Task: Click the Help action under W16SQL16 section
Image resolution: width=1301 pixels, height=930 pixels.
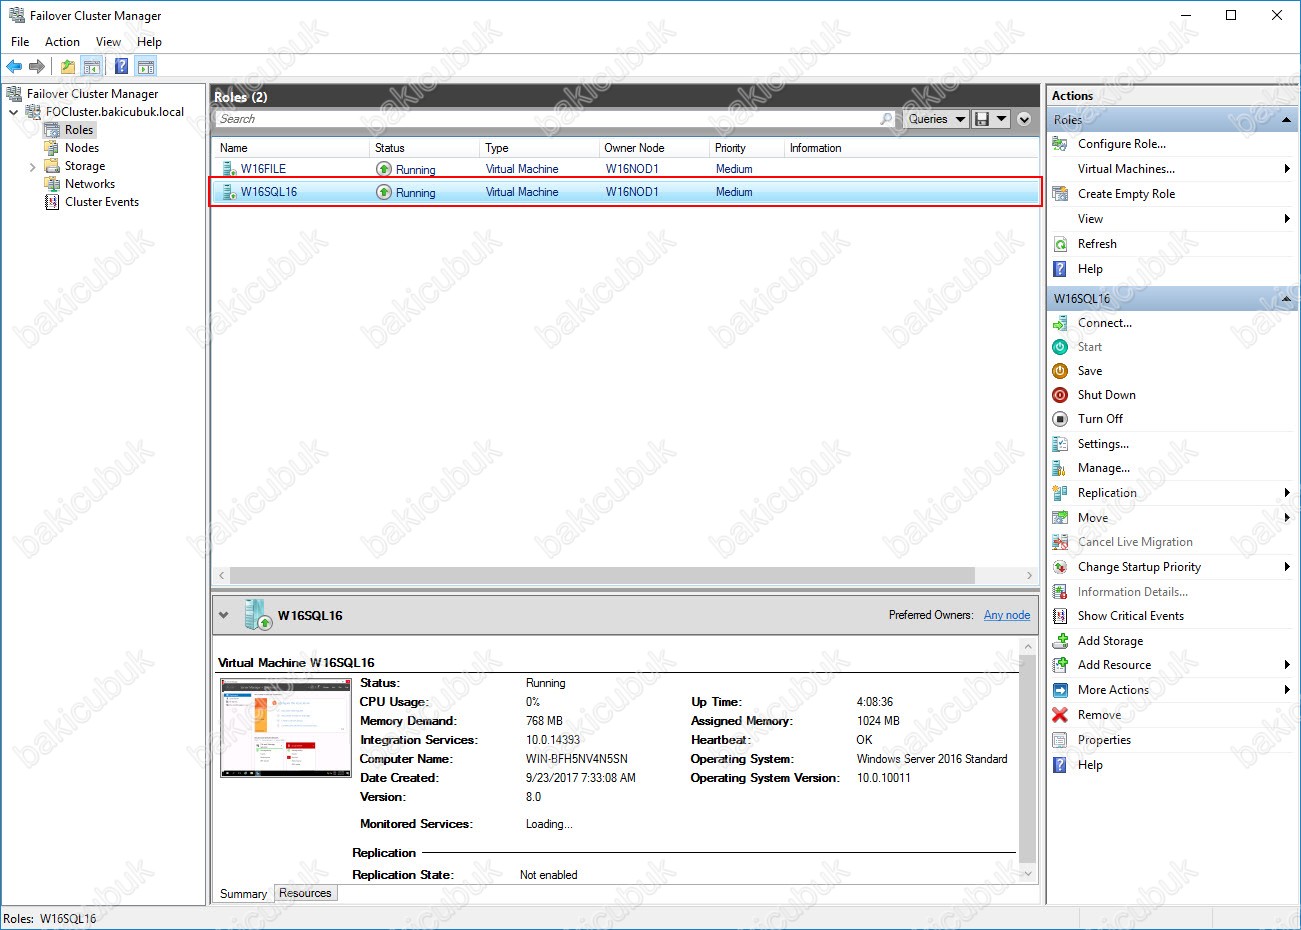Action: coord(1090,765)
